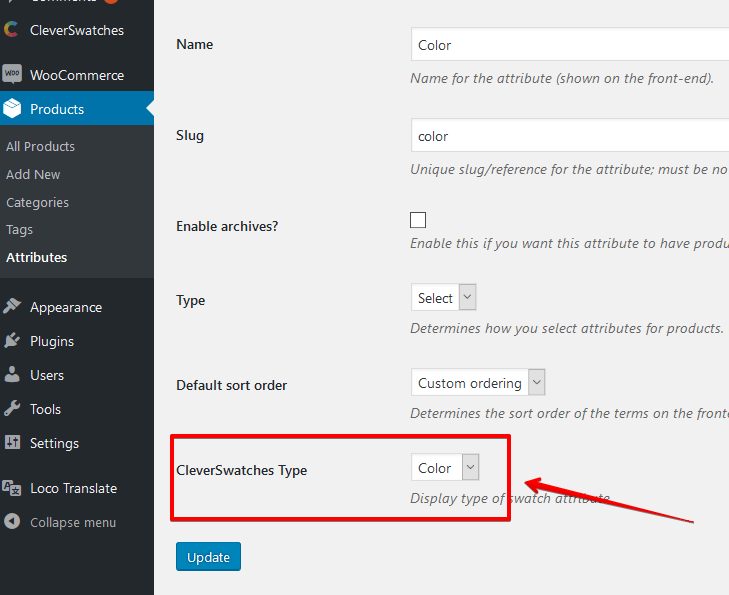Click the Appearance paintbrush icon
The width and height of the screenshot is (729, 595).
point(12,306)
